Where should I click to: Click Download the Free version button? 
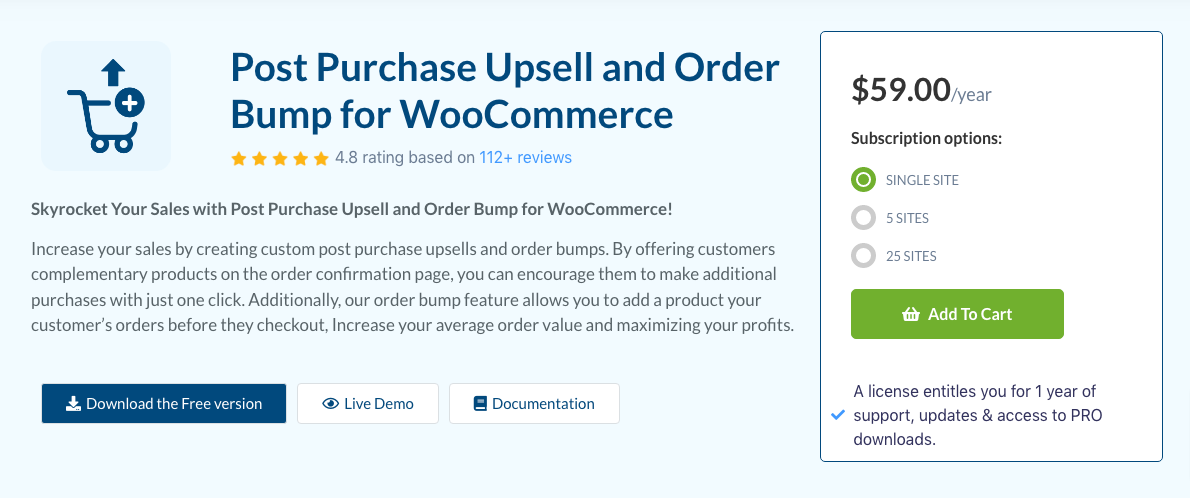point(164,404)
